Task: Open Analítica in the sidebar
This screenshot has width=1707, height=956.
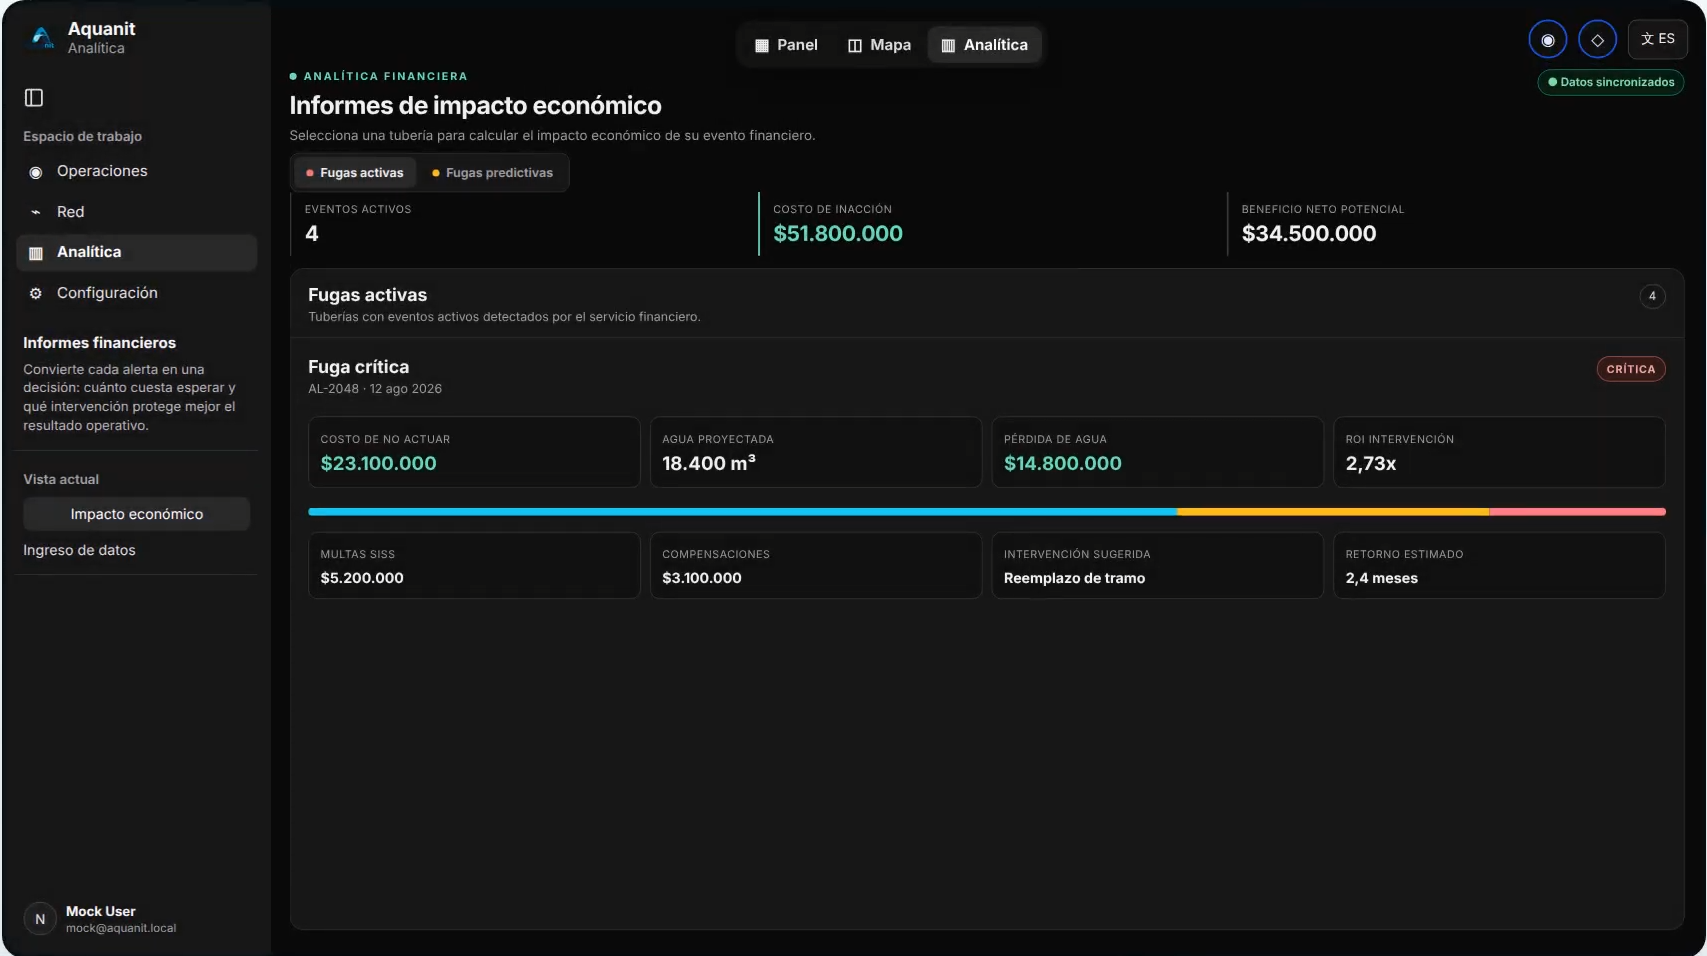Action: coord(136,252)
